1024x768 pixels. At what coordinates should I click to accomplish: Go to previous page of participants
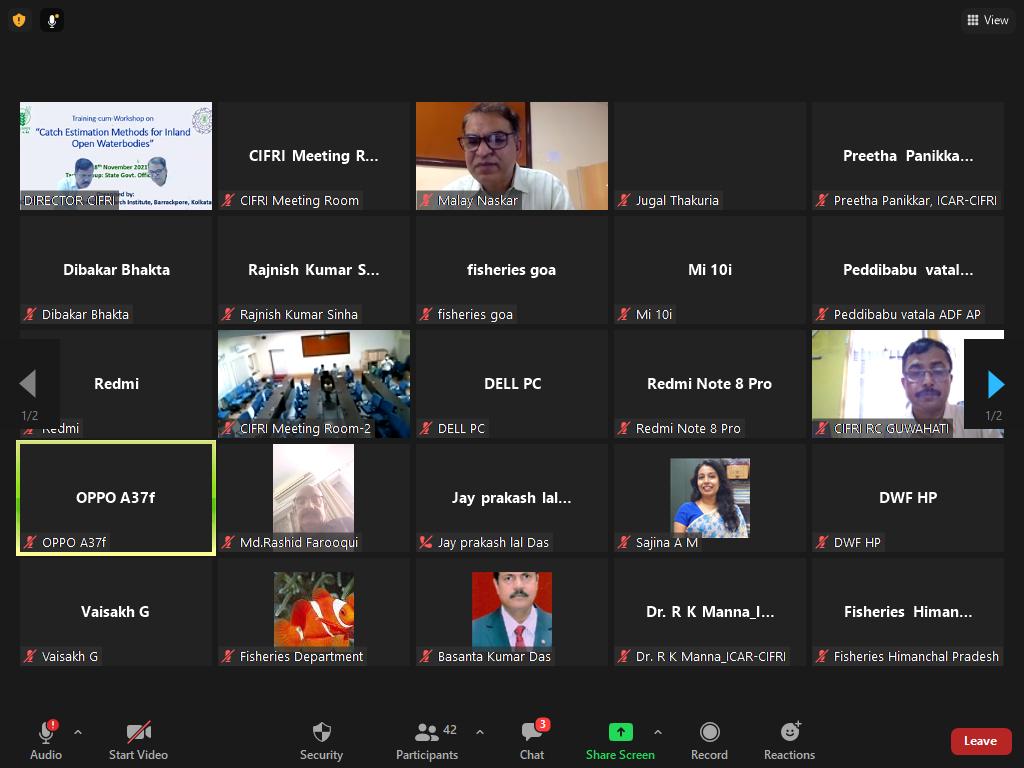(28, 384)
